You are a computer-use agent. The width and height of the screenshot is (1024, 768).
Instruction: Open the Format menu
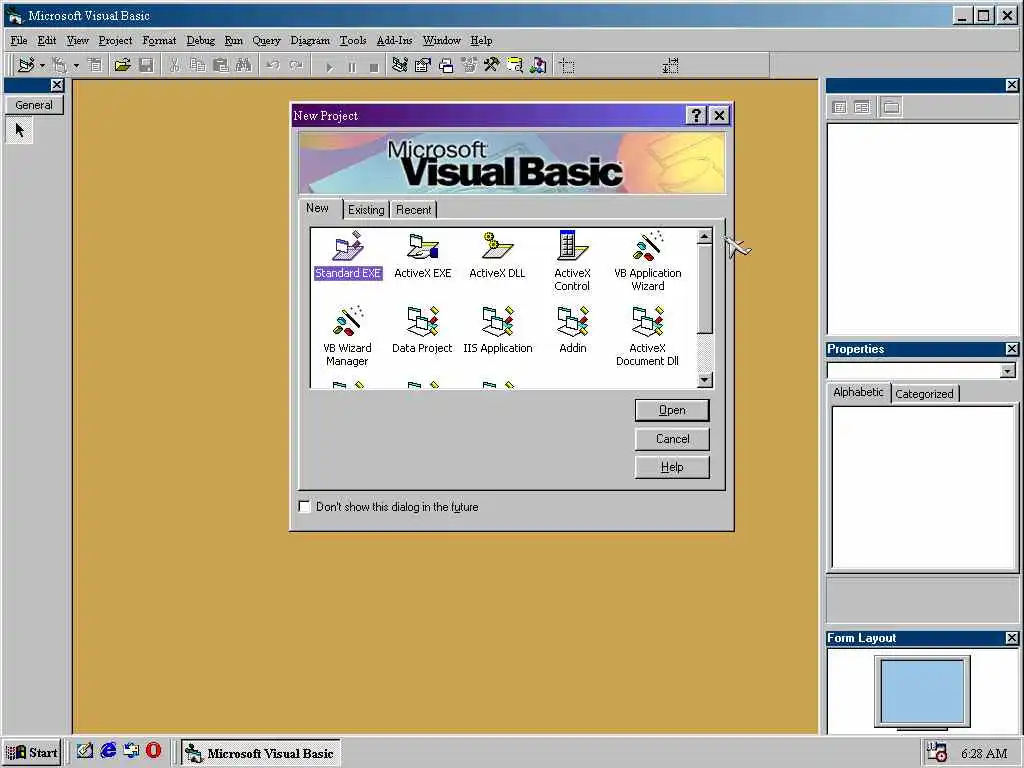point(159,40)
